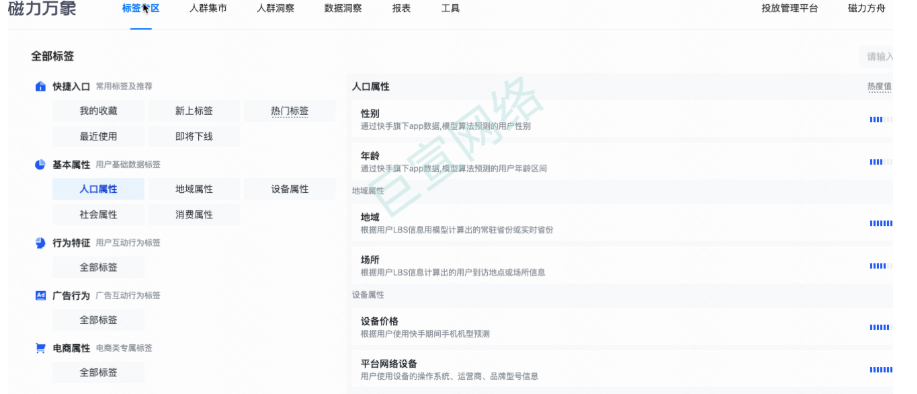Click the 场所 heat value bar

pyautogui.click(x=881, y=266)
